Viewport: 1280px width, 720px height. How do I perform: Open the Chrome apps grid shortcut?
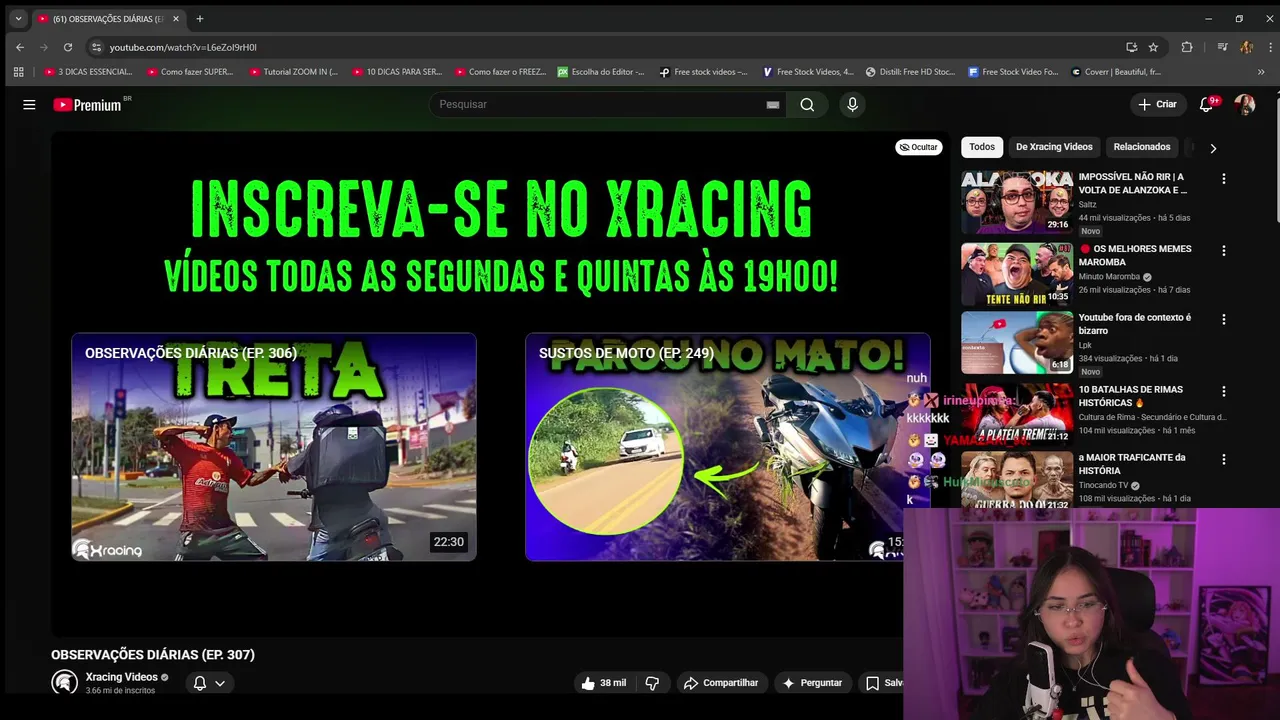tap(18, 72)
